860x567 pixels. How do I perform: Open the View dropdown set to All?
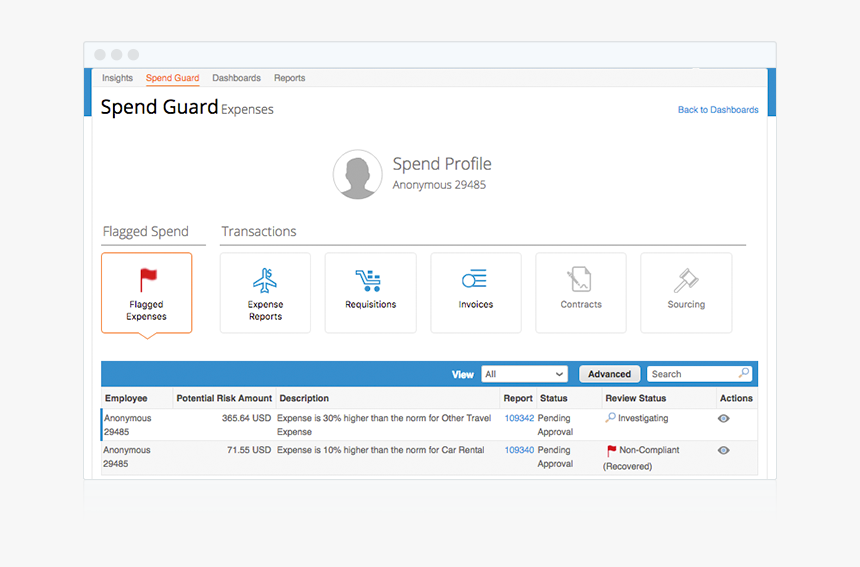click(x=524, y=374)
